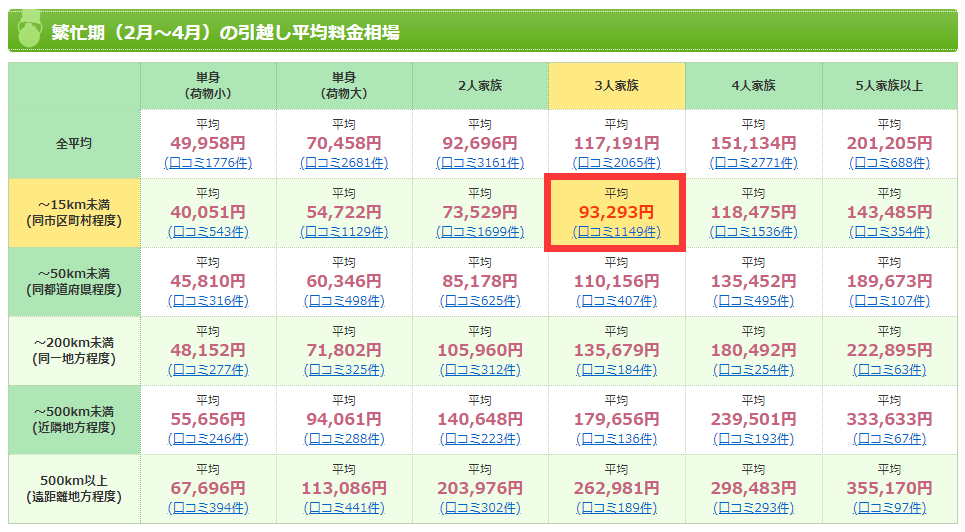The image size is (965, 532).
Task: Click the 105,960円 average price
Action: (480, 350)
